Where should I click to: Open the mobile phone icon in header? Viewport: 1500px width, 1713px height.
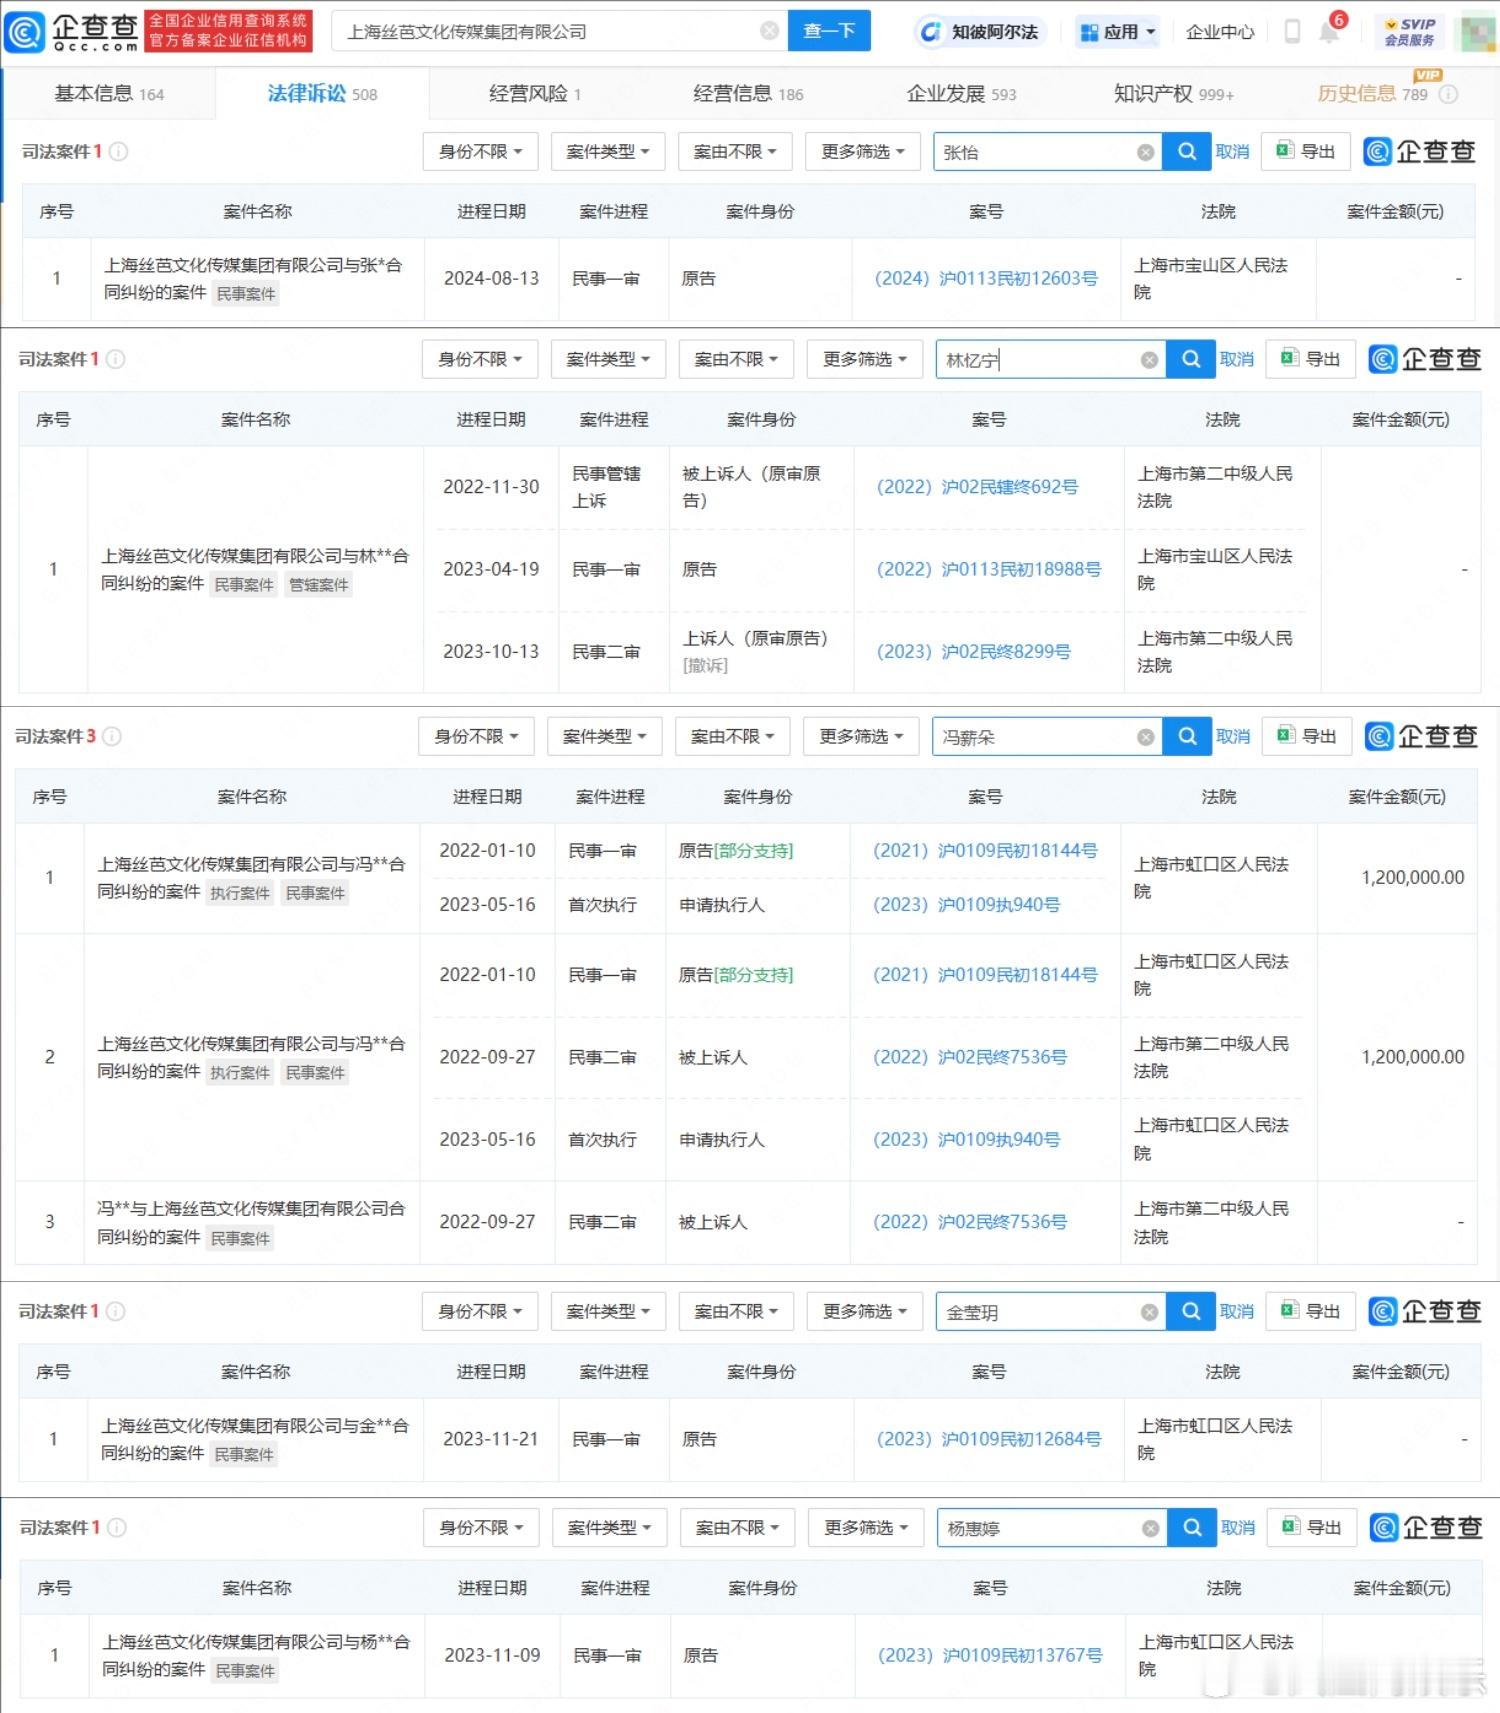point(1292,31)
